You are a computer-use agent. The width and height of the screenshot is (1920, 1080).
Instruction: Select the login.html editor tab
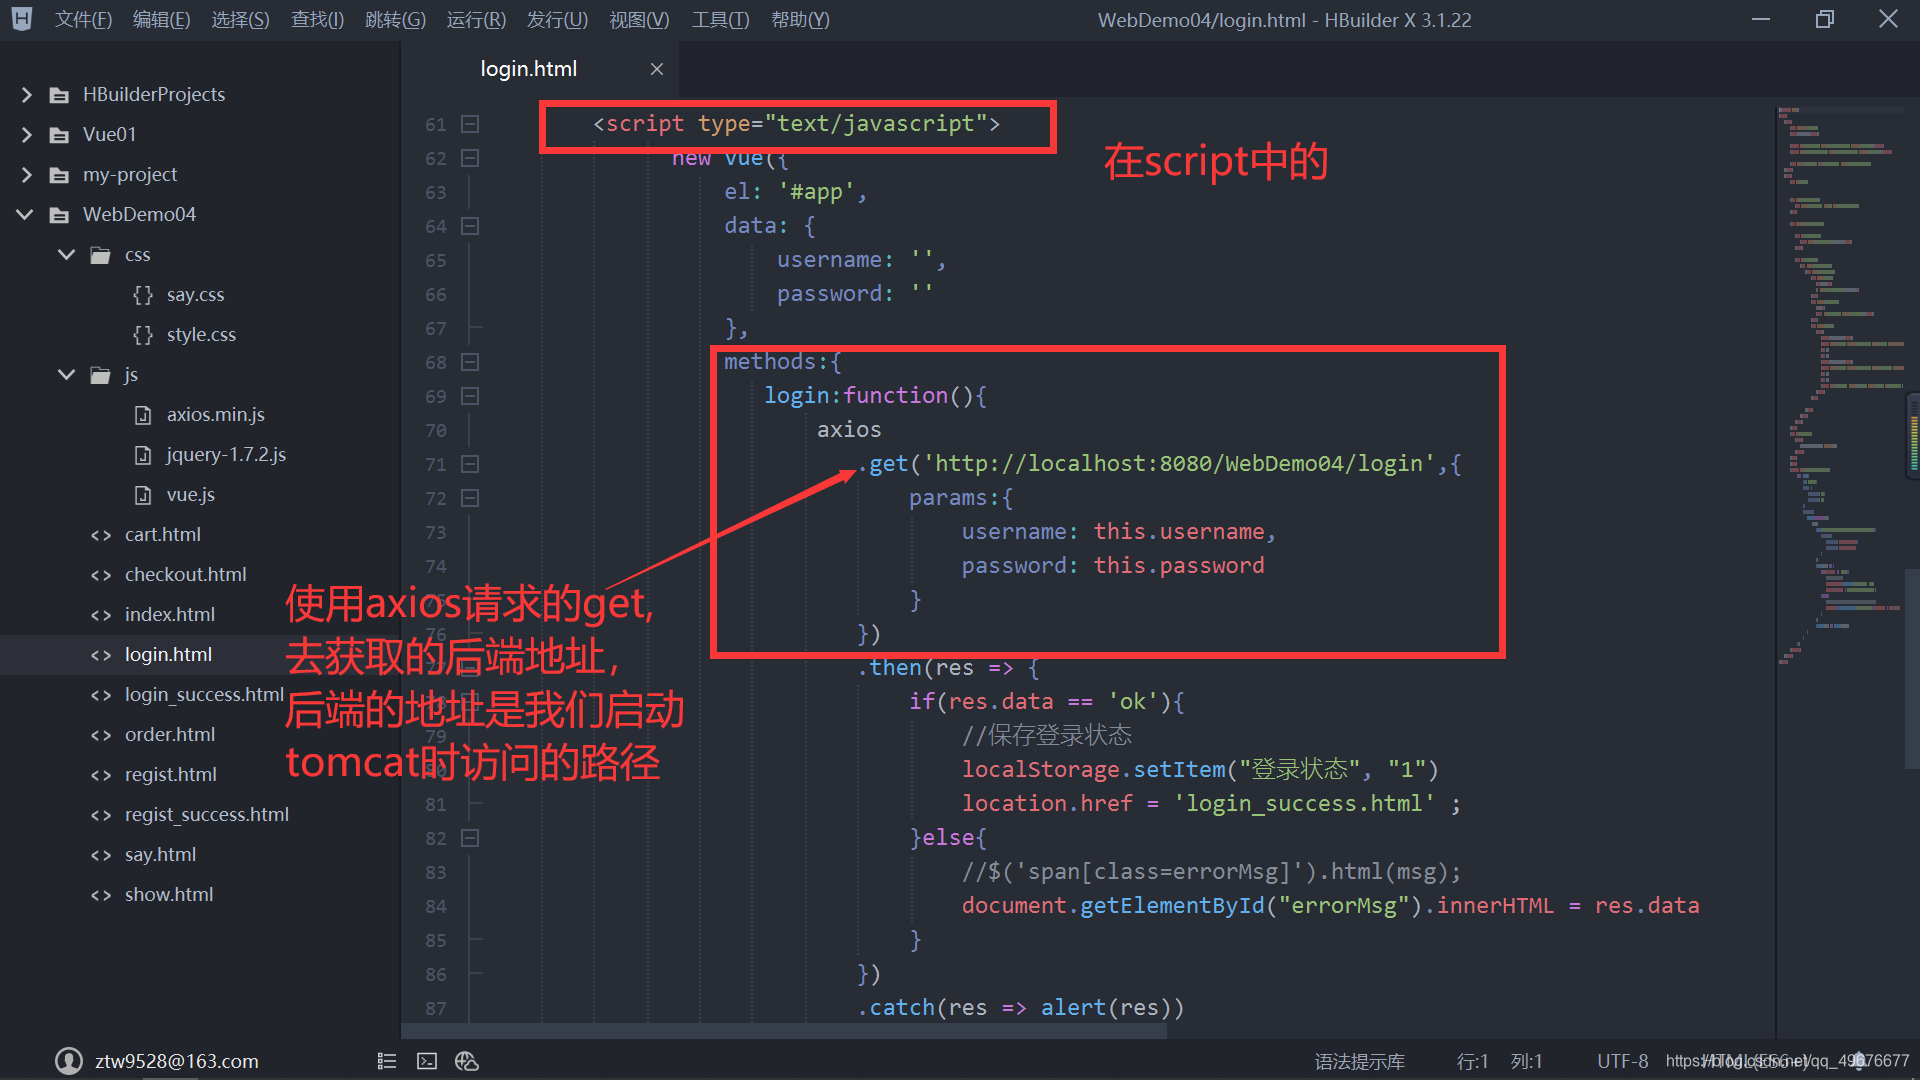point(528,69)
